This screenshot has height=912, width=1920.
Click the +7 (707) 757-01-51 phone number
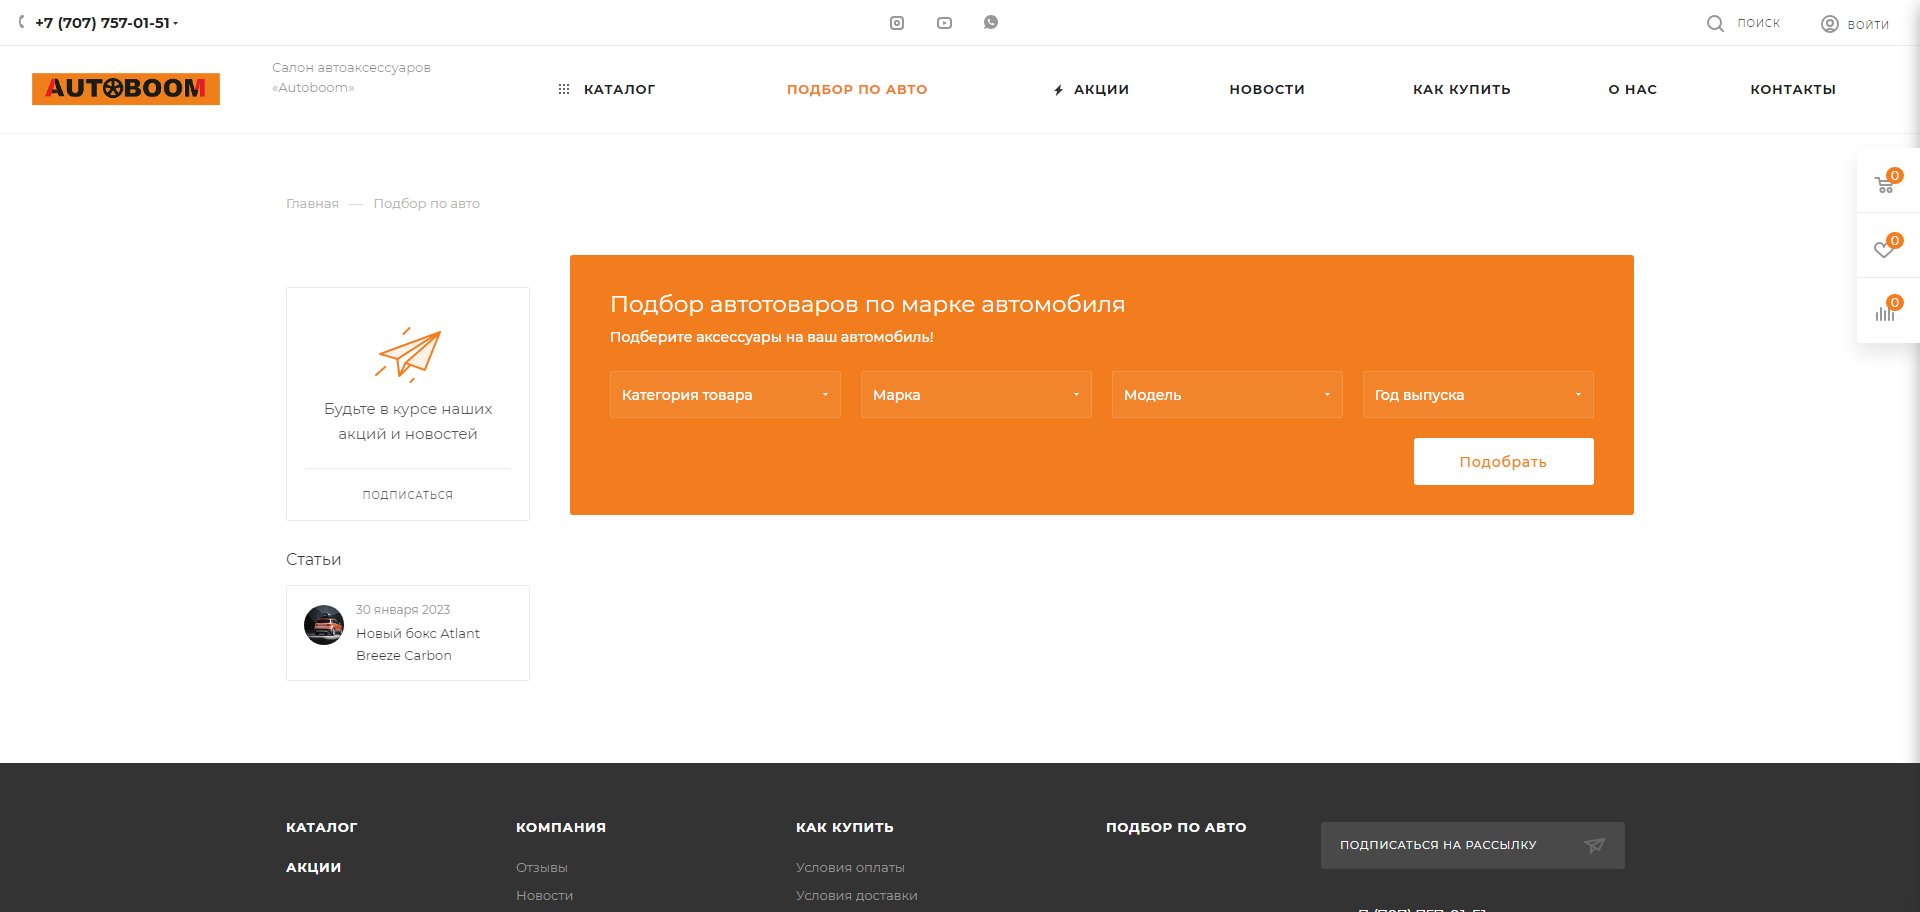coord(102,23)
